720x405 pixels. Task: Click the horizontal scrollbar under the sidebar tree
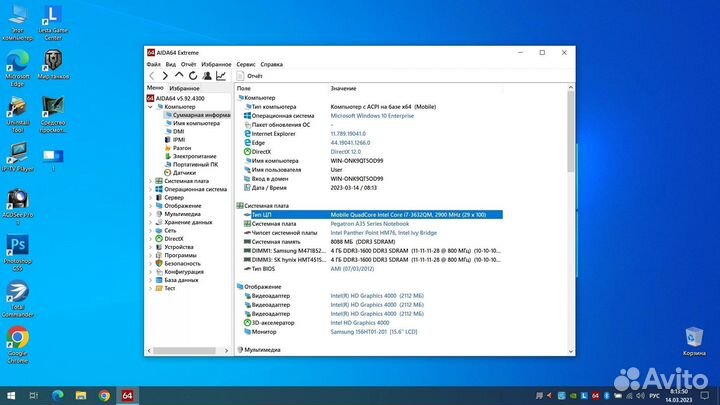[186, 350]
